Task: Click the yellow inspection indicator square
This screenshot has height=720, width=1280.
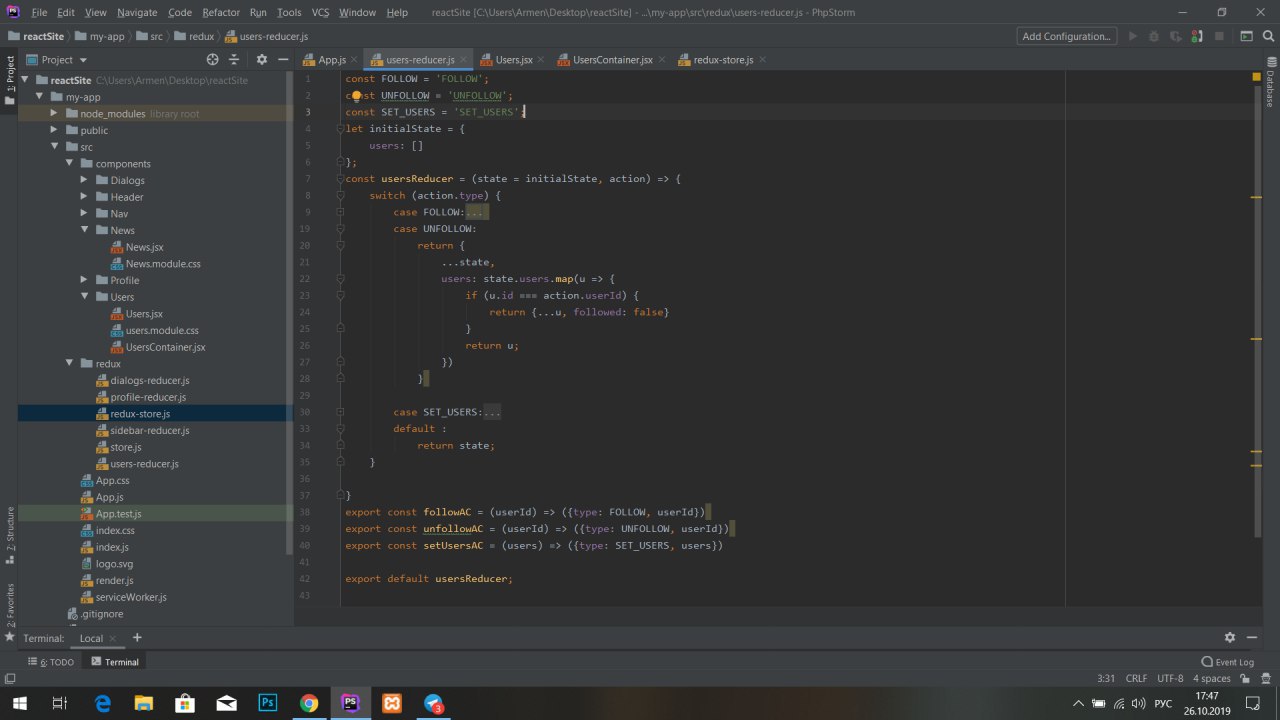Action: pos(1256,76)
